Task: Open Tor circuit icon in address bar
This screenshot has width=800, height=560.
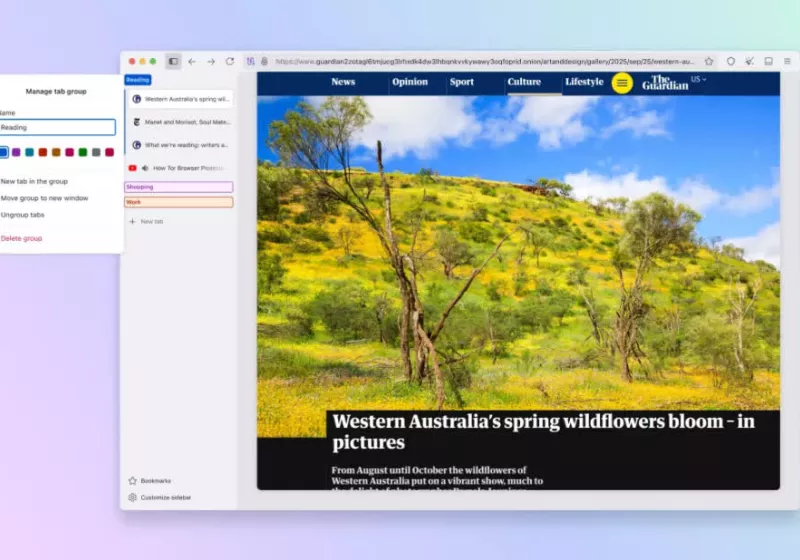Action: tap(251, 61)
